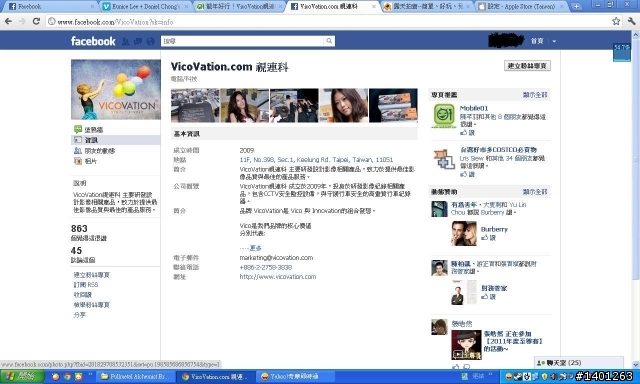Viewport: 640px width, 384px height.
Task: Click Mobile01 page icon
Action: click(444, 115)
